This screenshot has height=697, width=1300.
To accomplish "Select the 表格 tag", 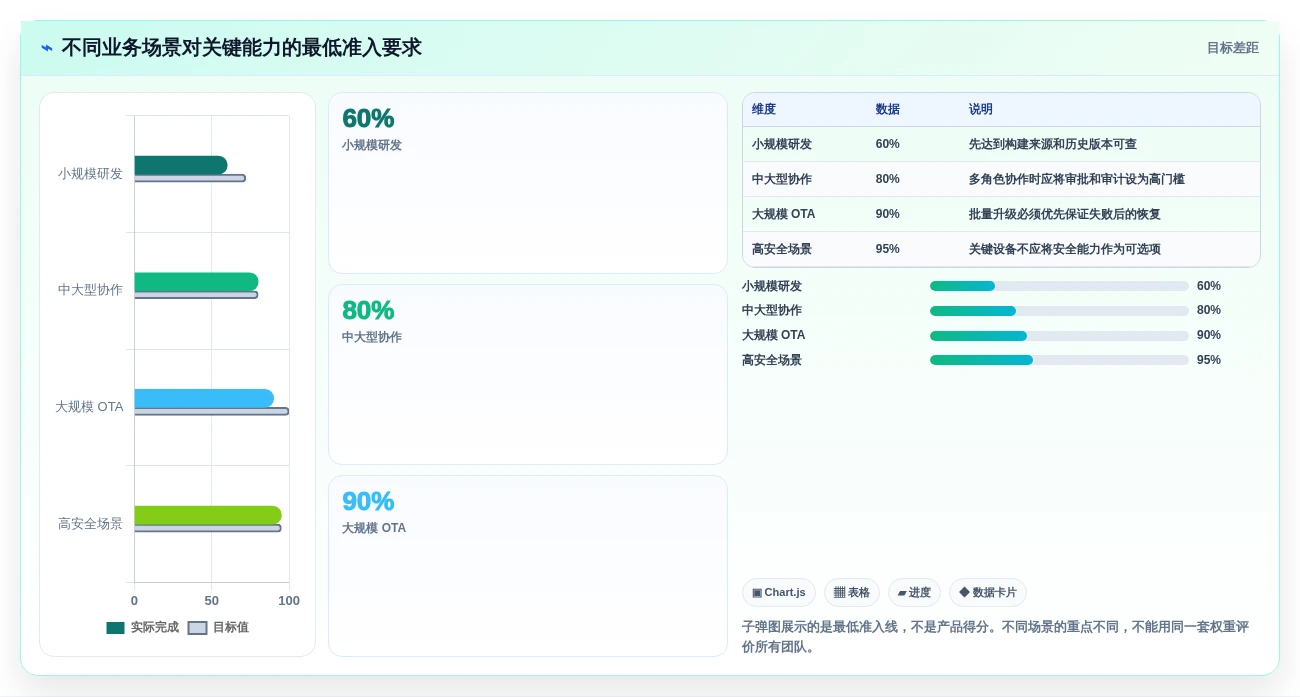I will coord(852,593).
